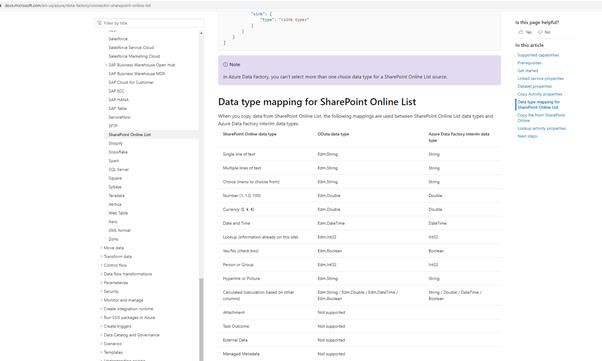Open the Salesforce connector article
The image size is (602, 361).
pyautogui.click(x=118, y=39)
